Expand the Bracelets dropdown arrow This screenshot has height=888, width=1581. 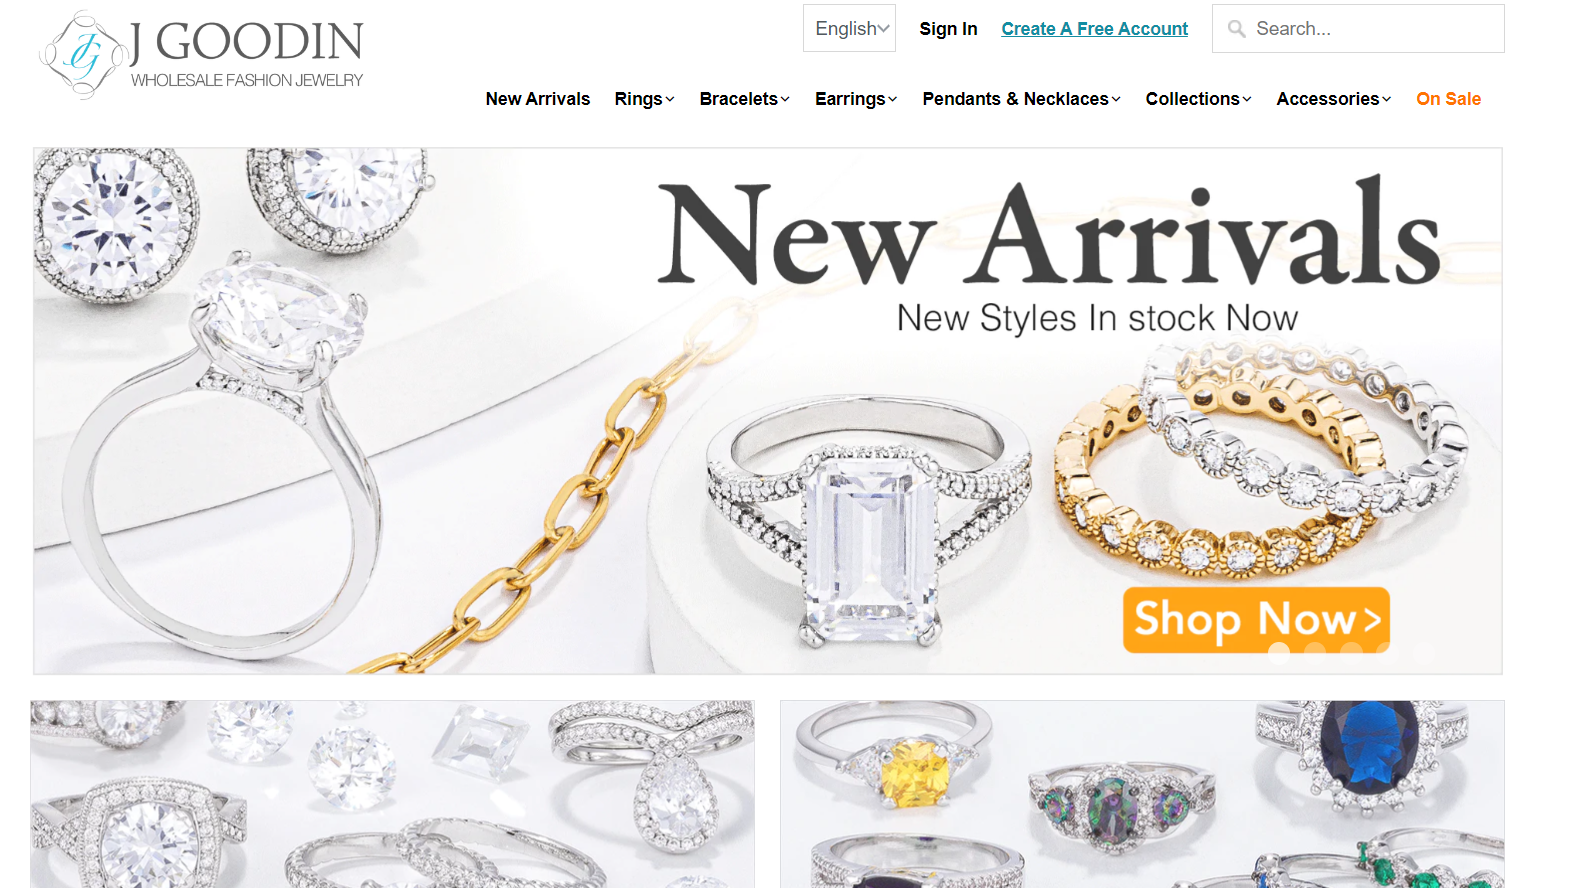785,99
